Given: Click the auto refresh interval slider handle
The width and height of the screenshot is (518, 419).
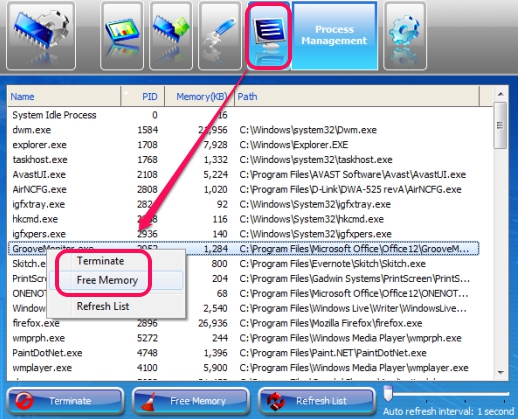Looking at the screenshot, I should click(x=388, y=393).
